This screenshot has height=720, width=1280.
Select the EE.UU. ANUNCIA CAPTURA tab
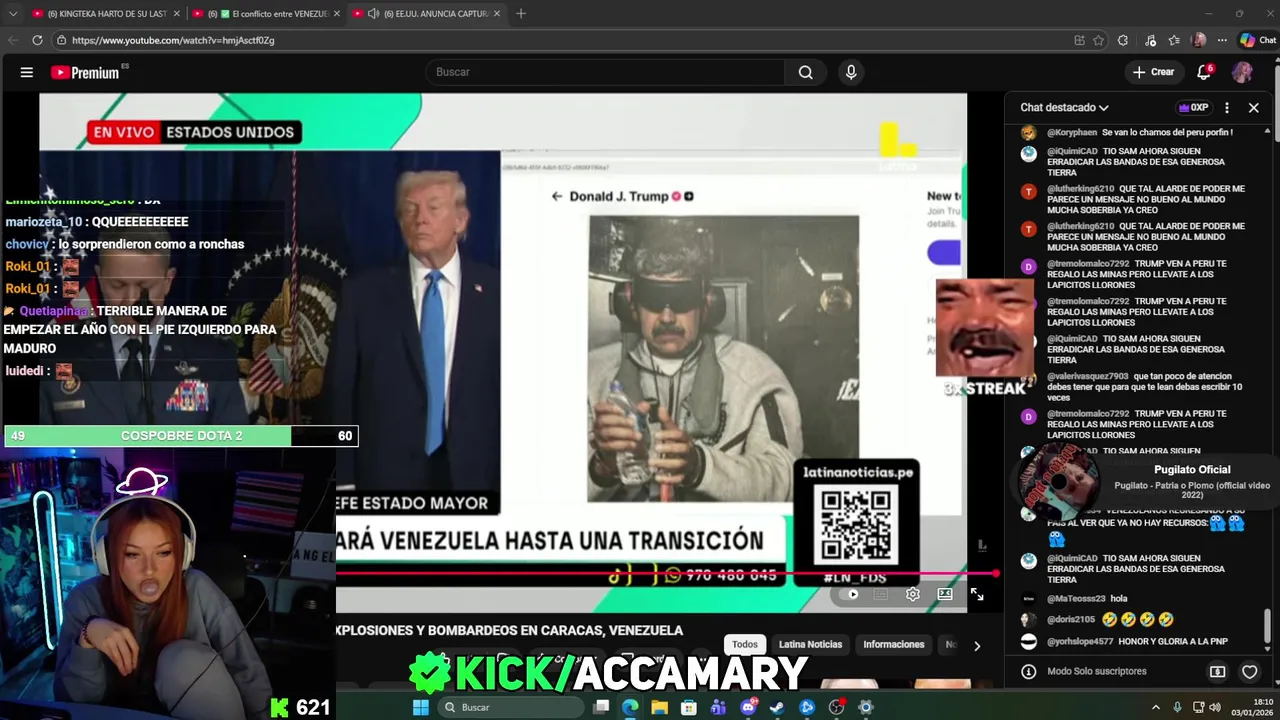click(x=425, y=14)
